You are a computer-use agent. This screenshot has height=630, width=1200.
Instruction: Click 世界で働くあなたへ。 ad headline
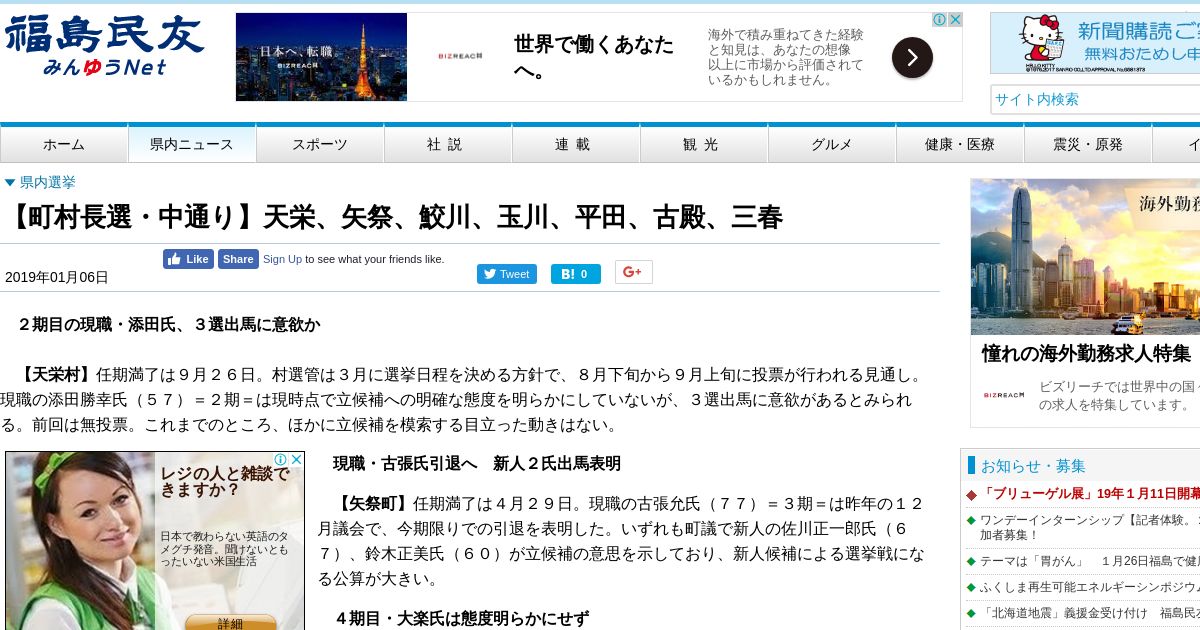594,57
